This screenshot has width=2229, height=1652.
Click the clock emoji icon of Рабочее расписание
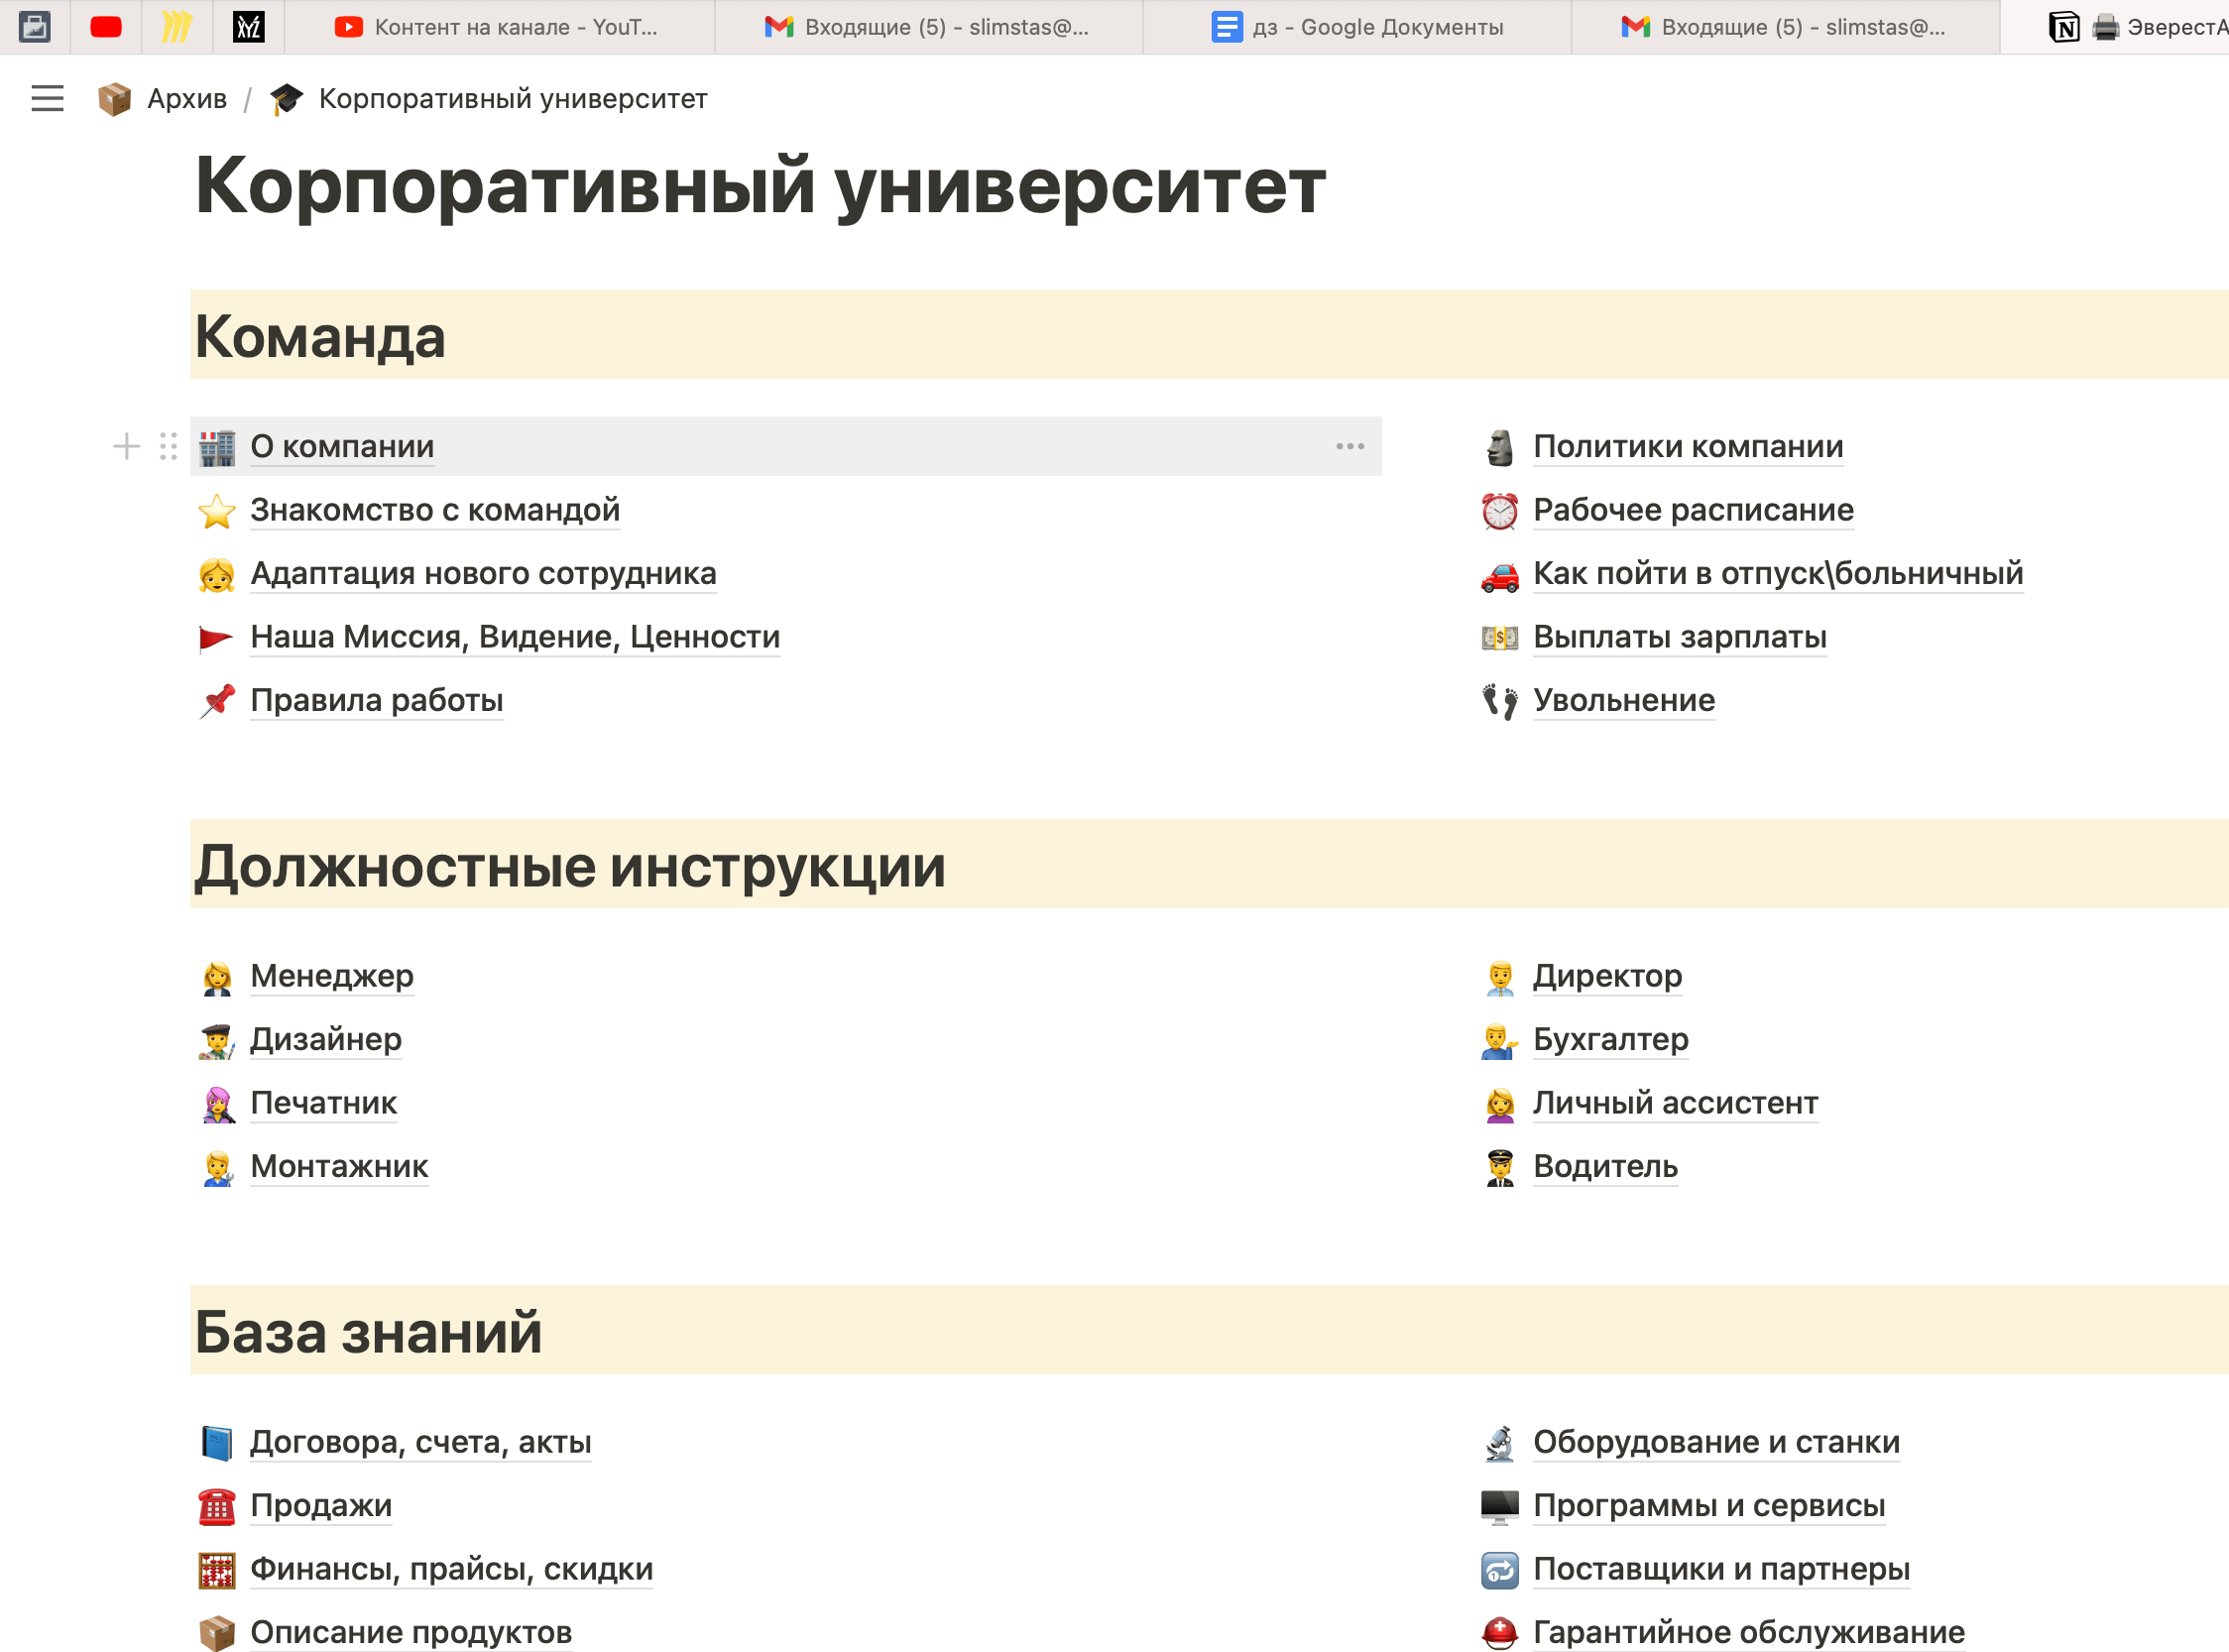[1498, 510]
